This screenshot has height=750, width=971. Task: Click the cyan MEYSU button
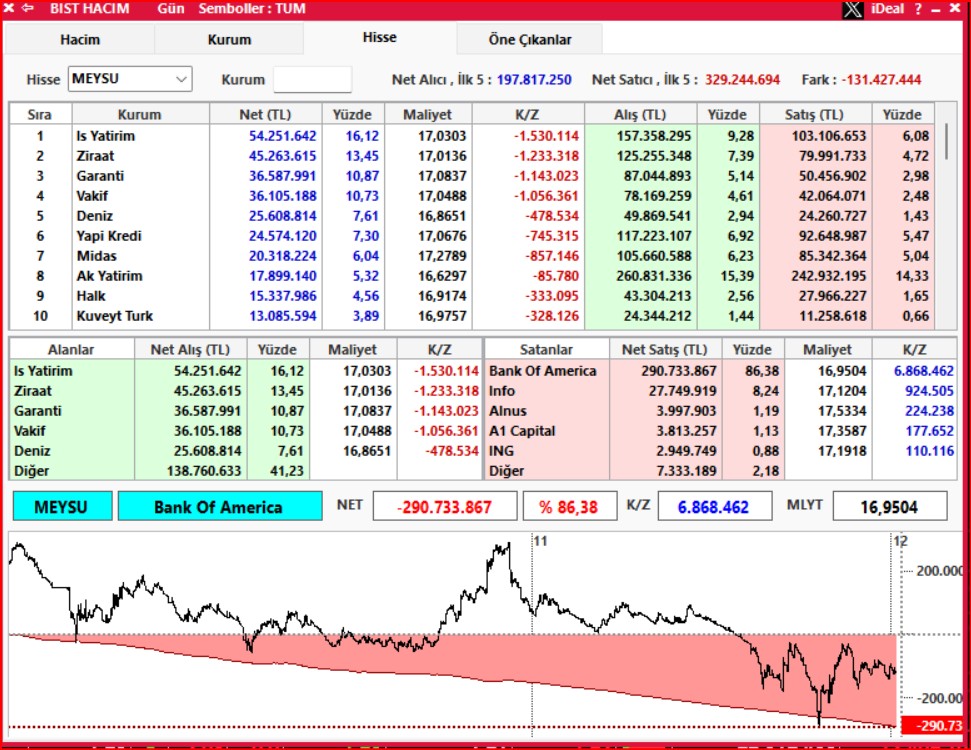tap(60, 506)
